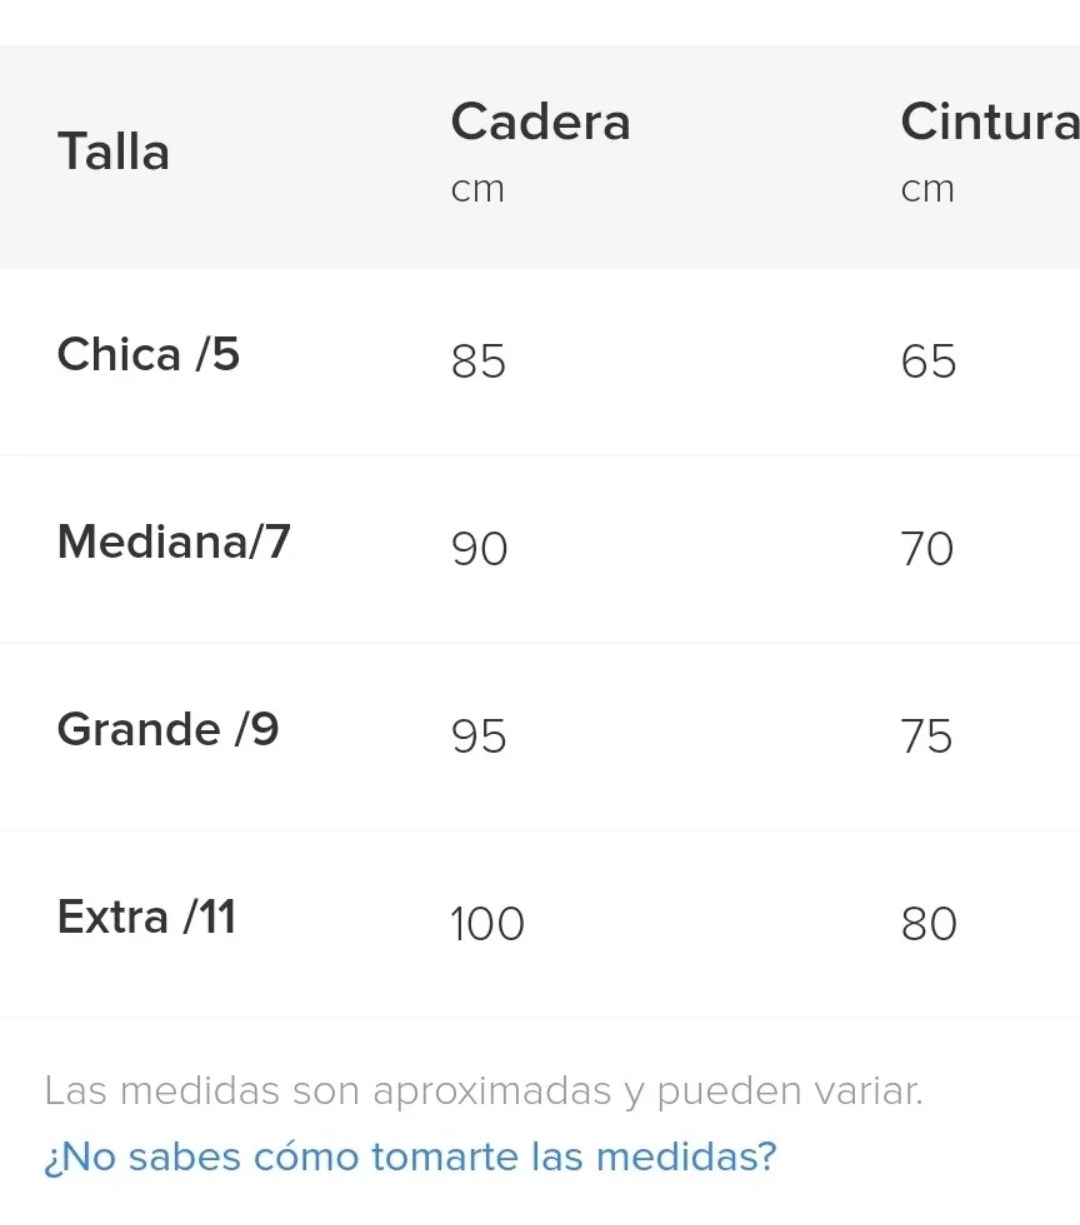Click the cm unit under Cadera
The image size is (1080, 1225).
478,189
